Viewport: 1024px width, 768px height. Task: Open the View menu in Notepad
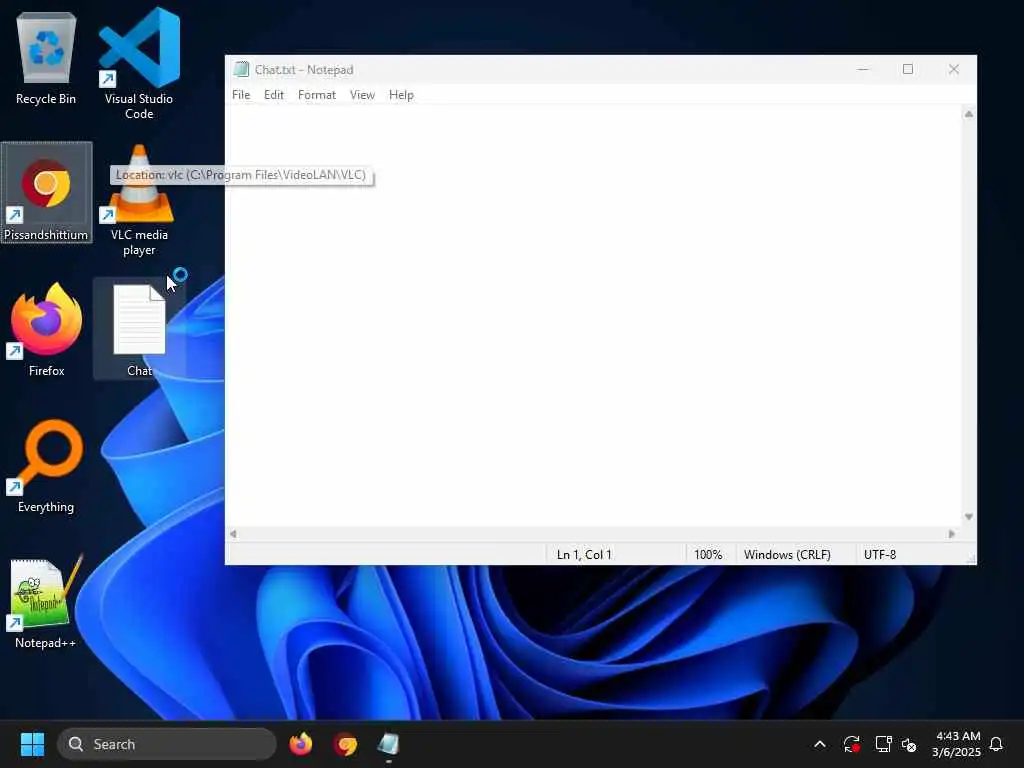[x=362, y=95]
